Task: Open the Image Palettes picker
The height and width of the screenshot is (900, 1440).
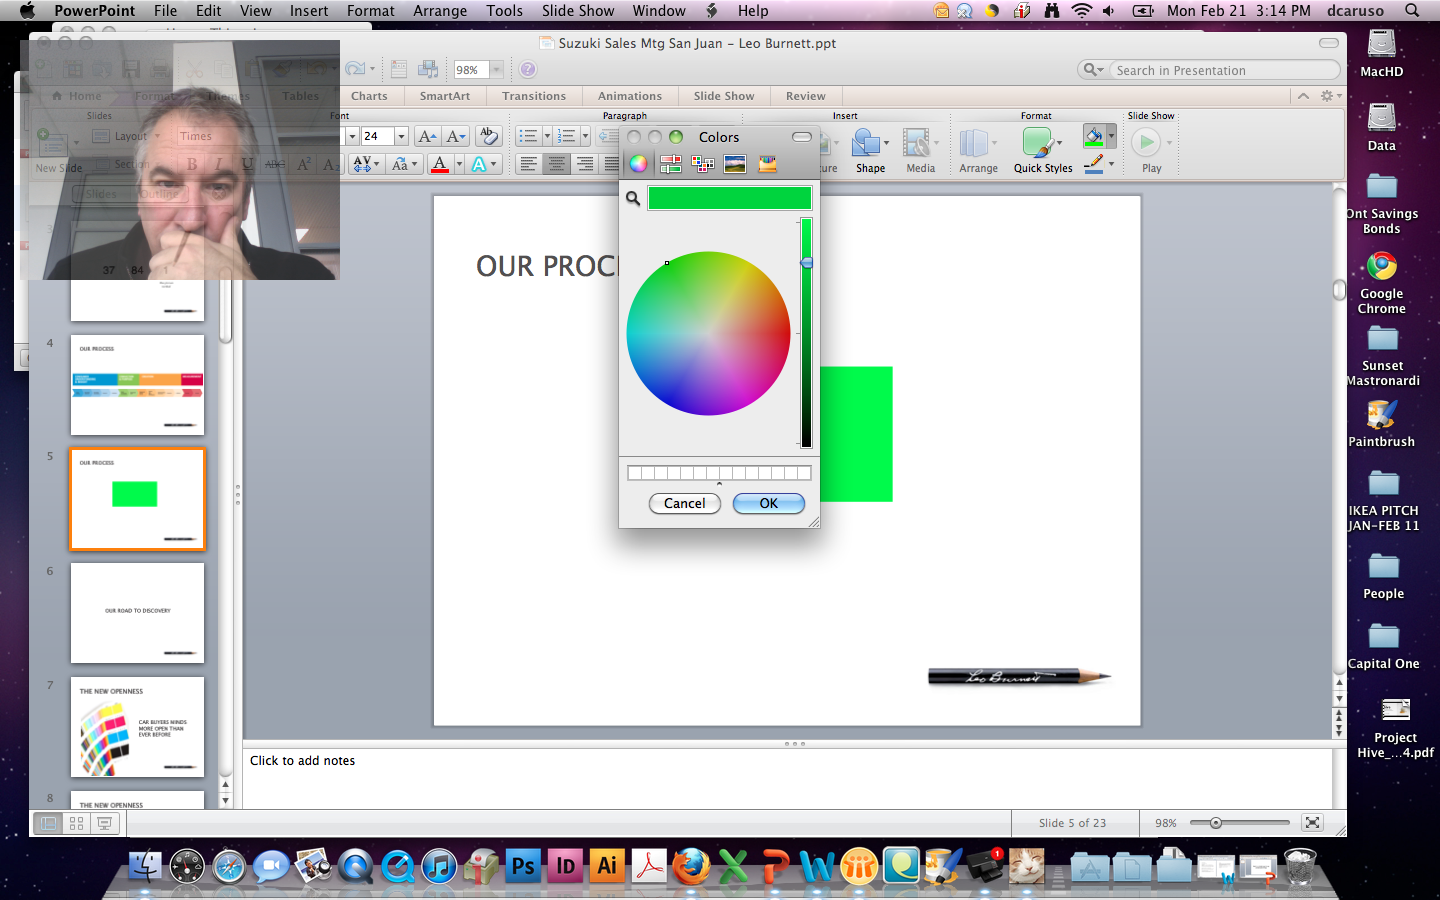Action: point(735,164)
